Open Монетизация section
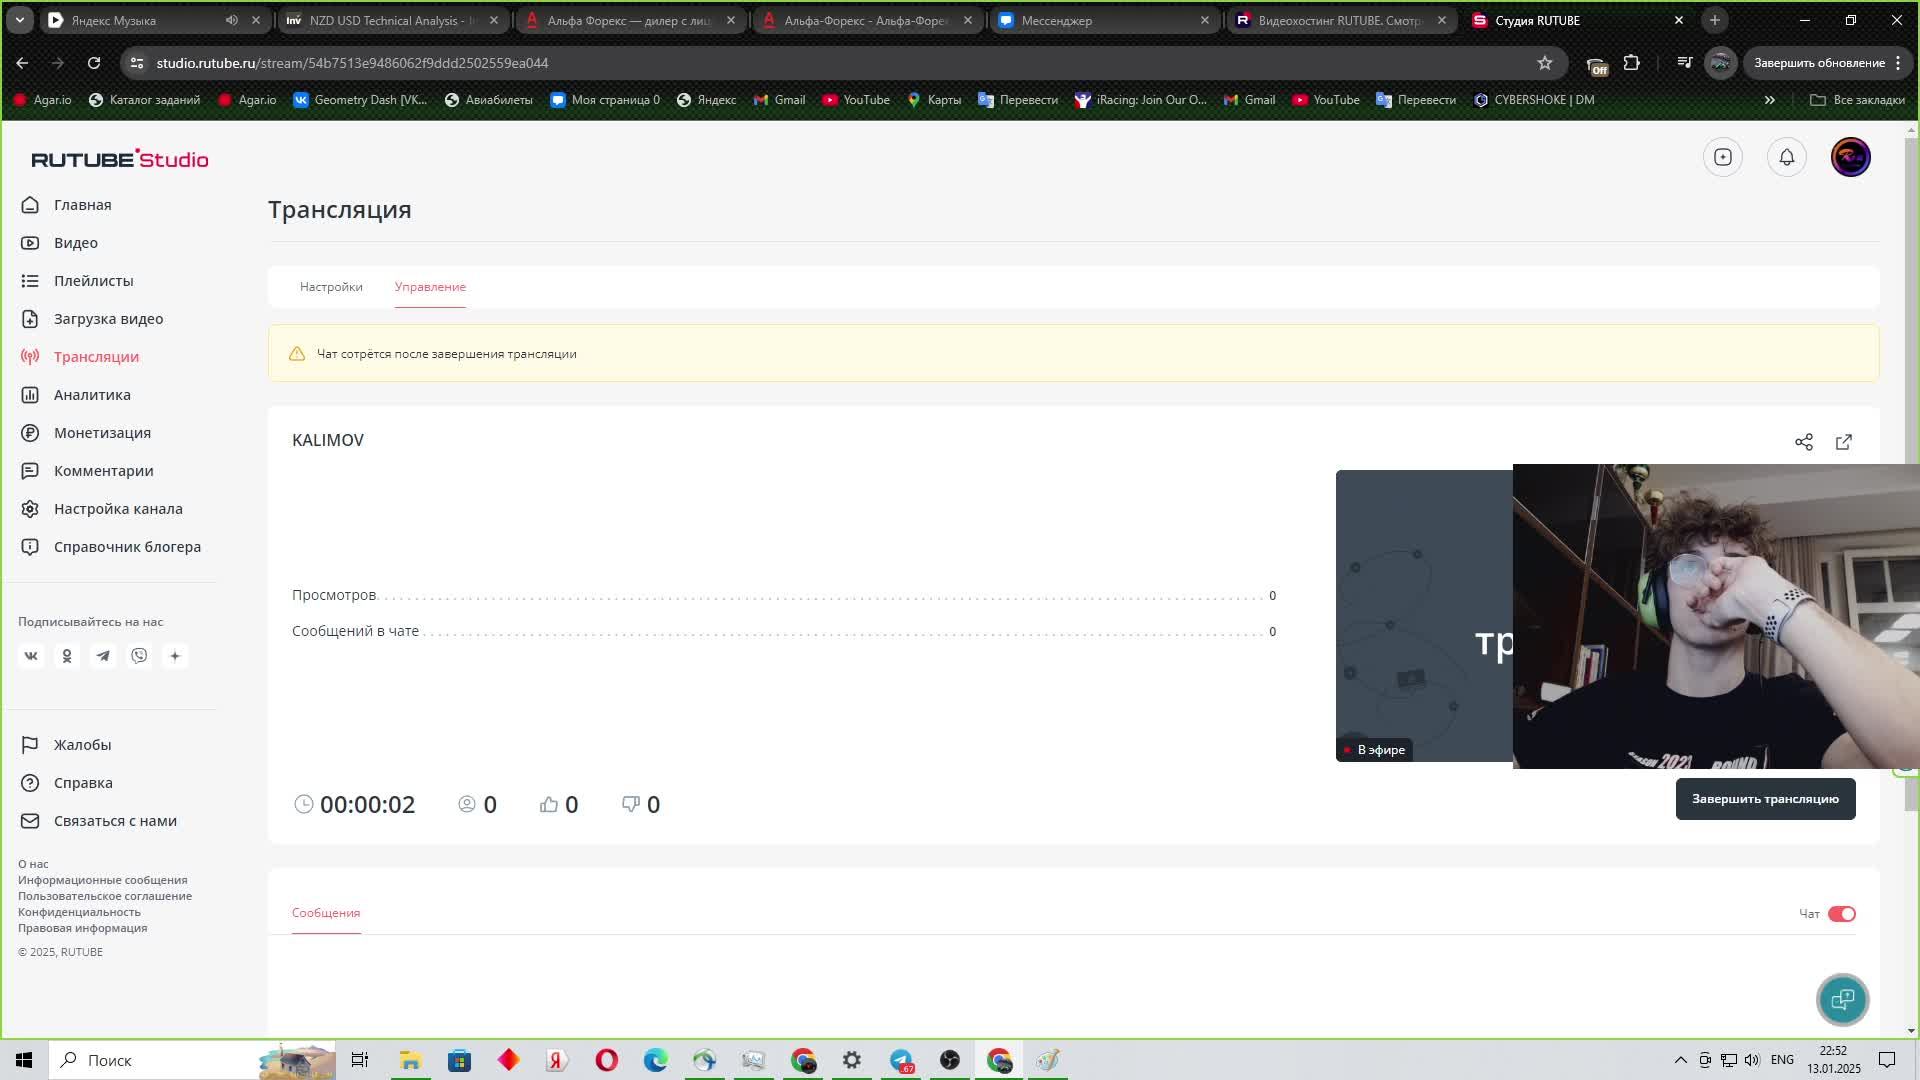Viewport: 1920px width, 1080px height. click(86, 433)
